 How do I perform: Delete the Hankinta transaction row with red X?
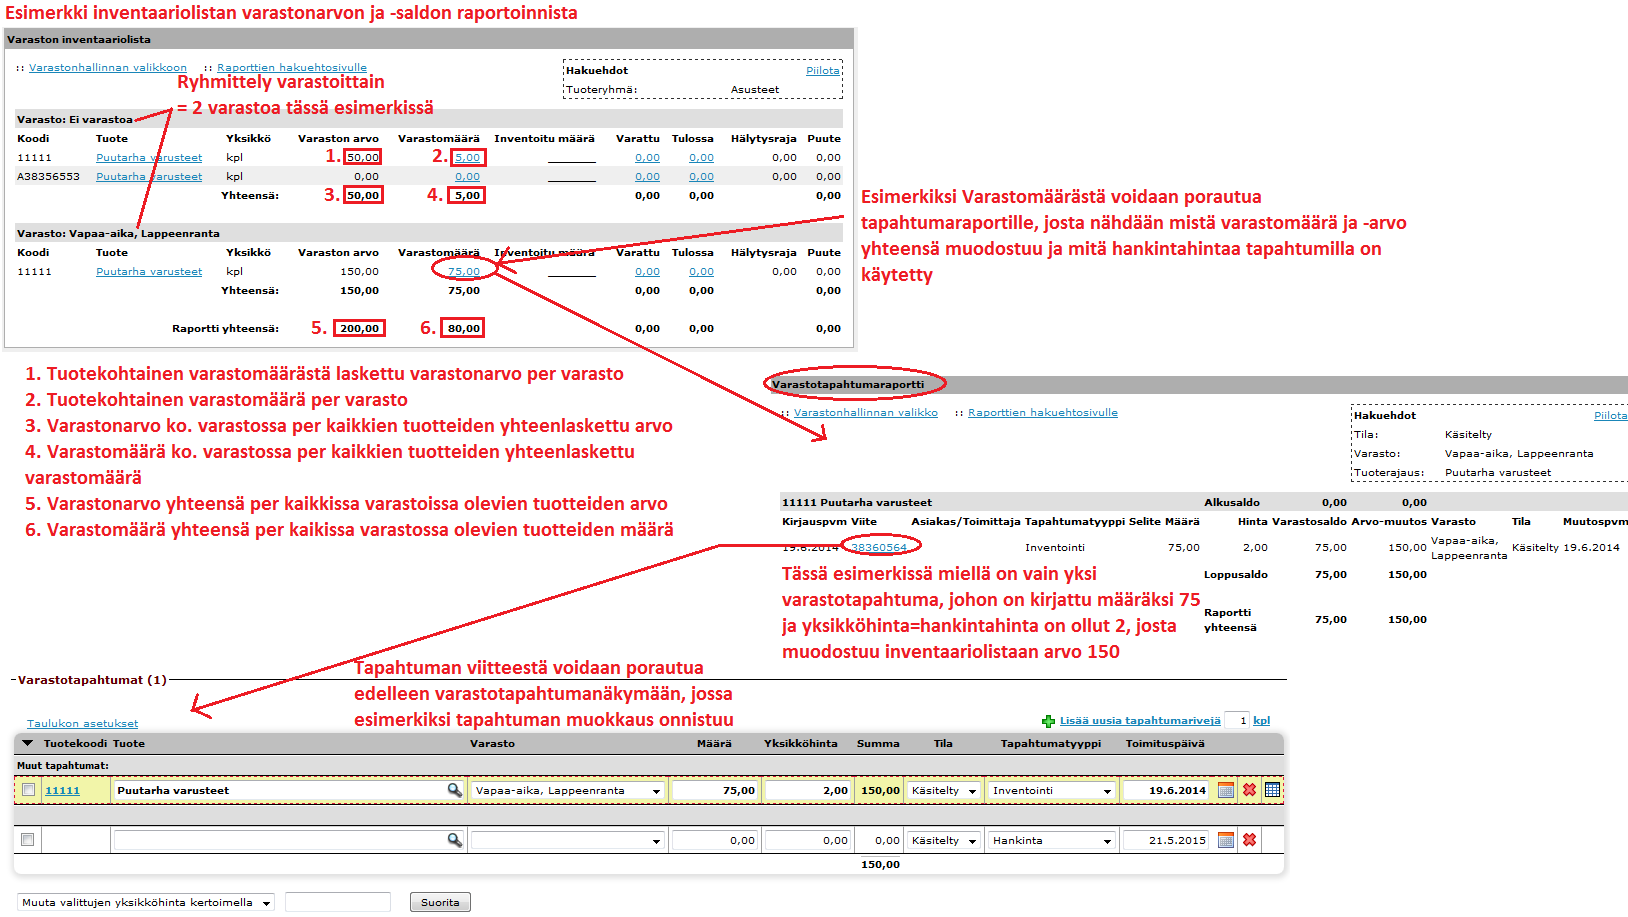point(1249,840)
